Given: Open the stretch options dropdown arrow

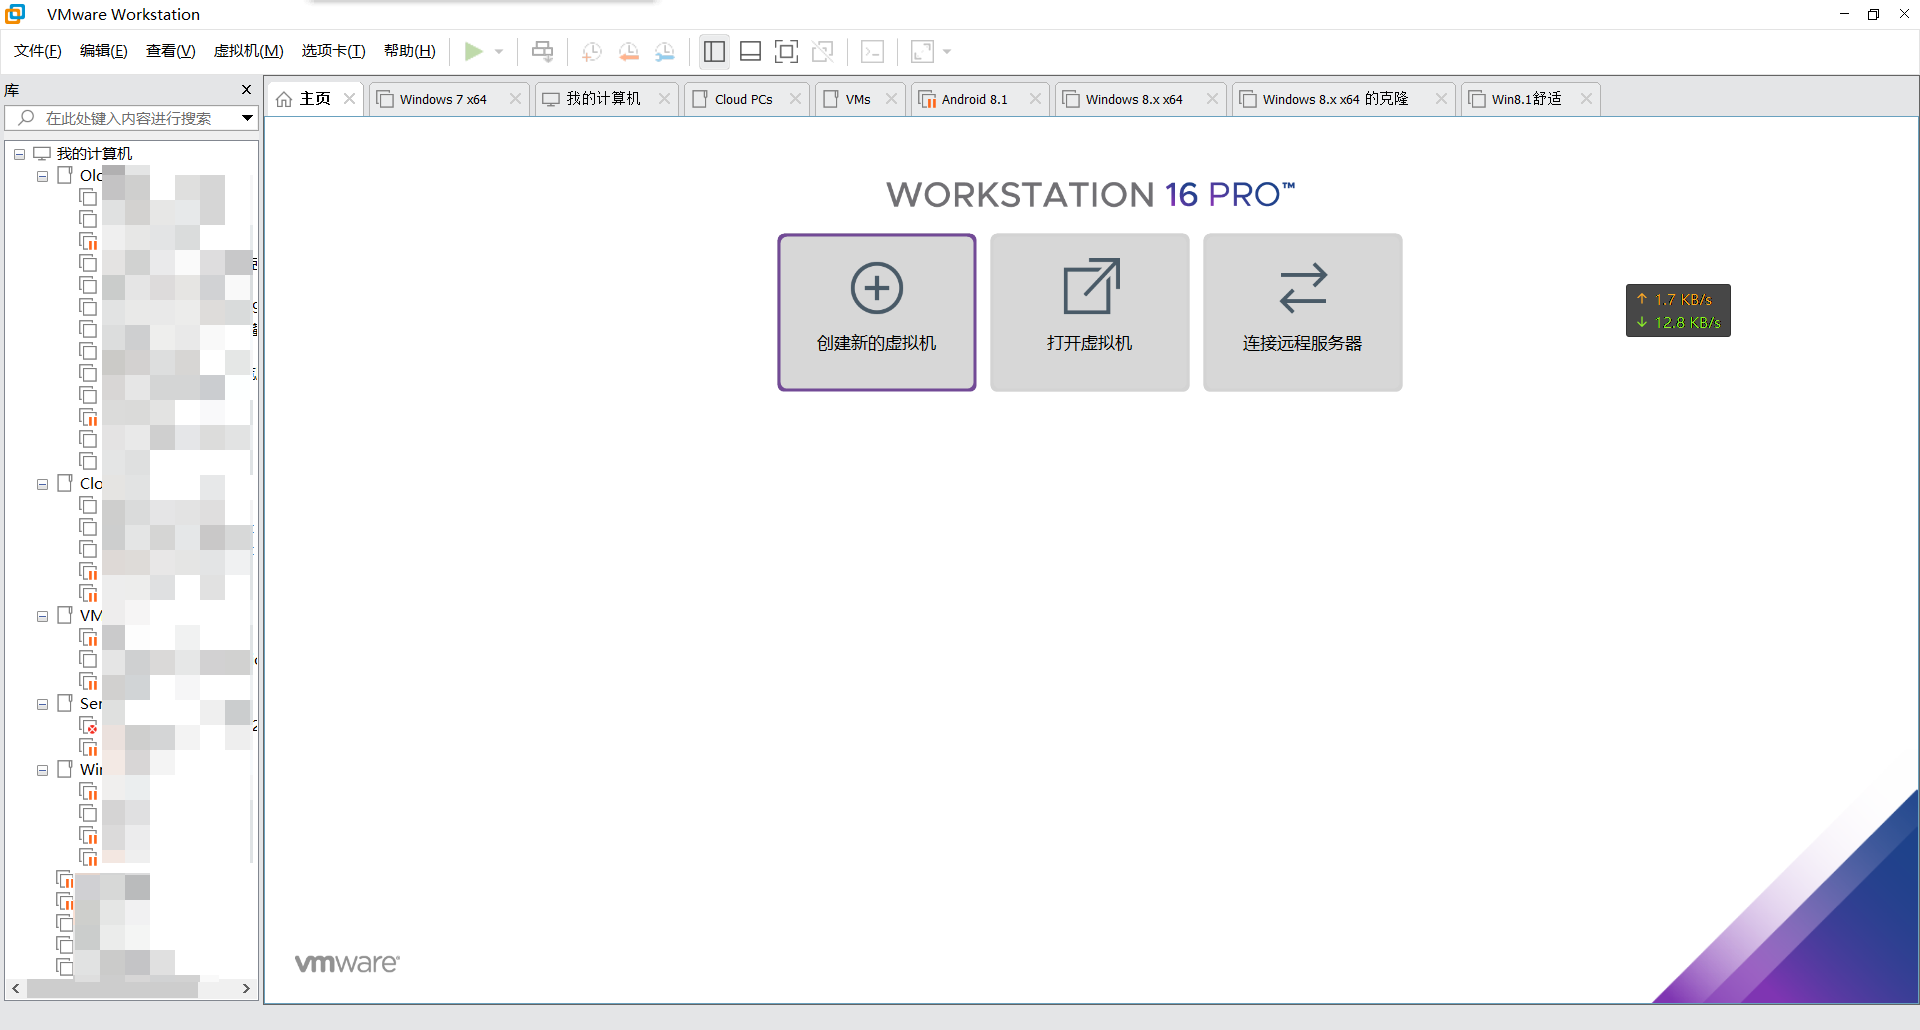Looking at the screenshot, I should [x=947, y=51].
